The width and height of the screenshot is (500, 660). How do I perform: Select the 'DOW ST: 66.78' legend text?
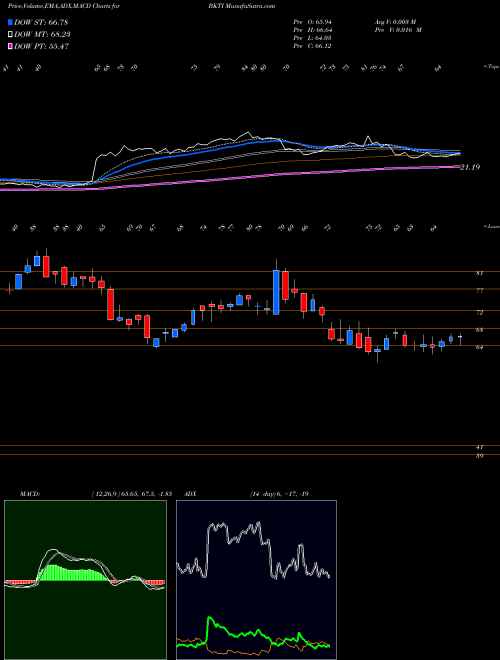(x=41, y=22)
